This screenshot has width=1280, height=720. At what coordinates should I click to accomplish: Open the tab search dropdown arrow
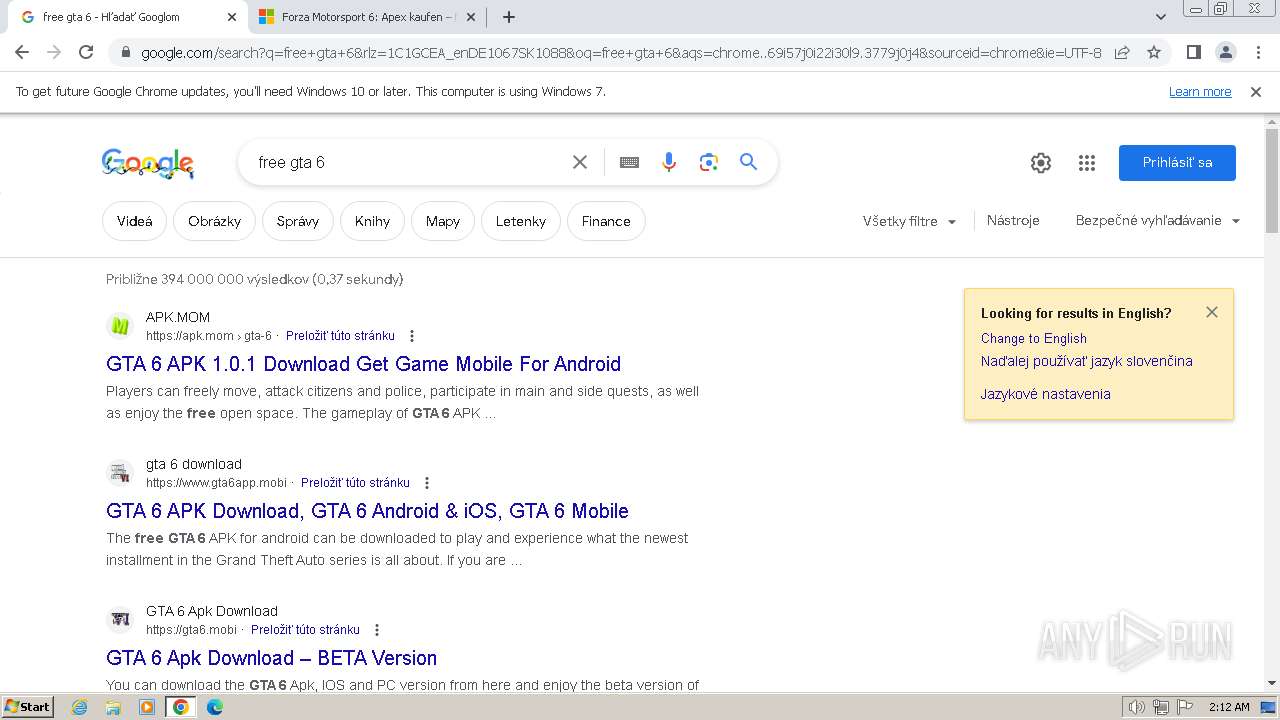pyautogui.click(x=1160, y=17)
